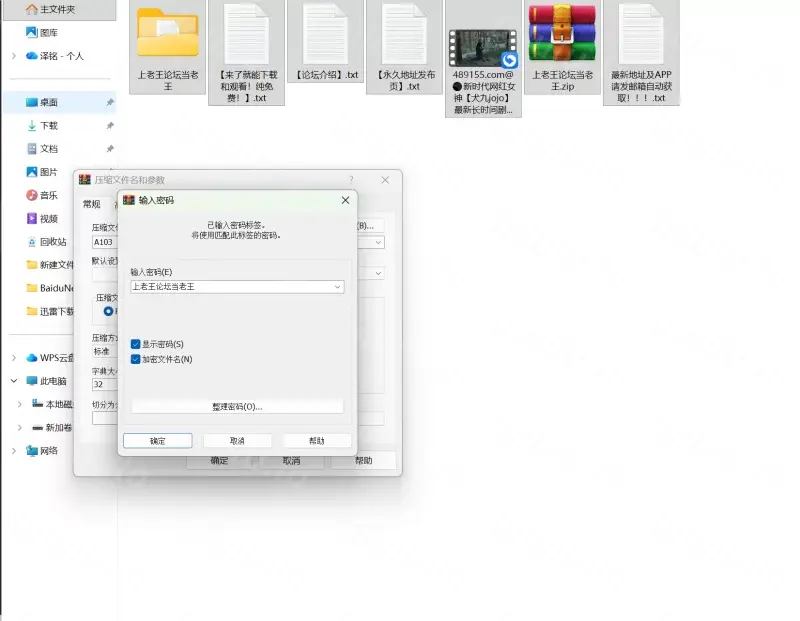This screenshot has height=621, width=800.
Task: Click into the 输入密码 text field
Action: point(230,287)
